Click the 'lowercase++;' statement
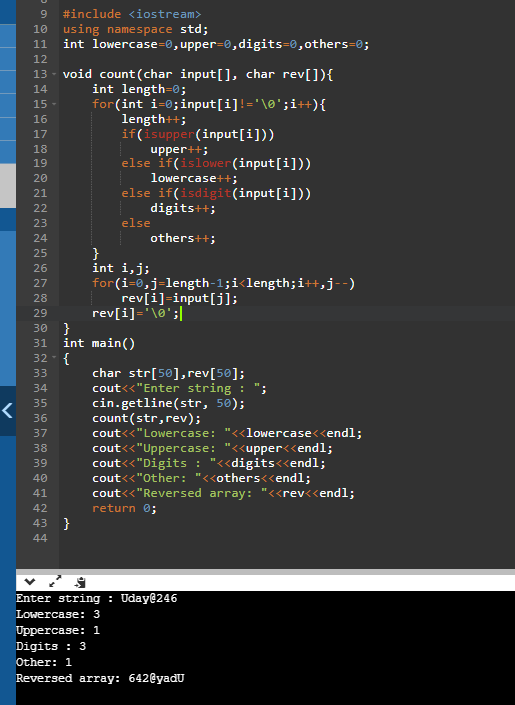 [x=194, y=178]
